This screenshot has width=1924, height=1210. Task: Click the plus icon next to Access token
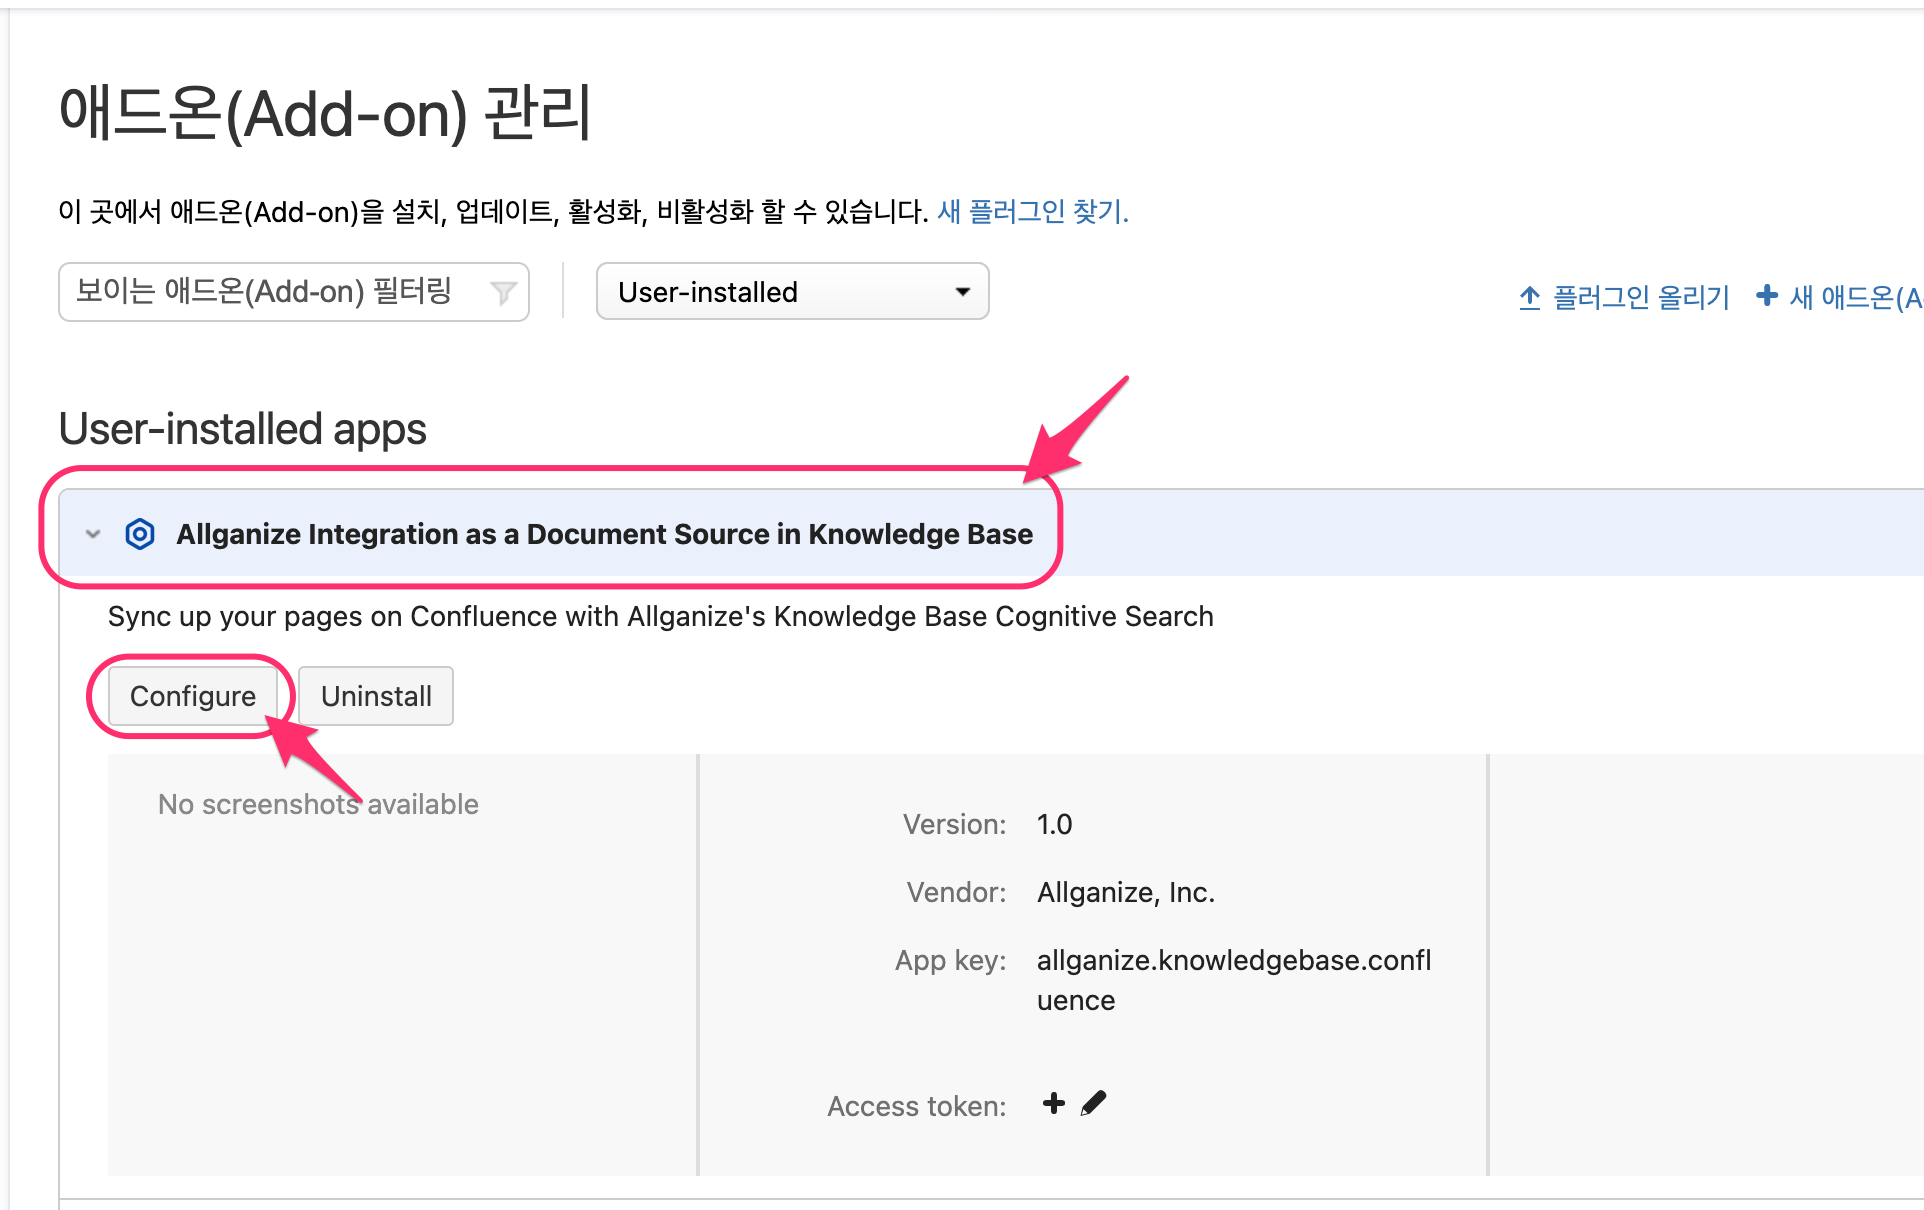click(1054, 1103)
